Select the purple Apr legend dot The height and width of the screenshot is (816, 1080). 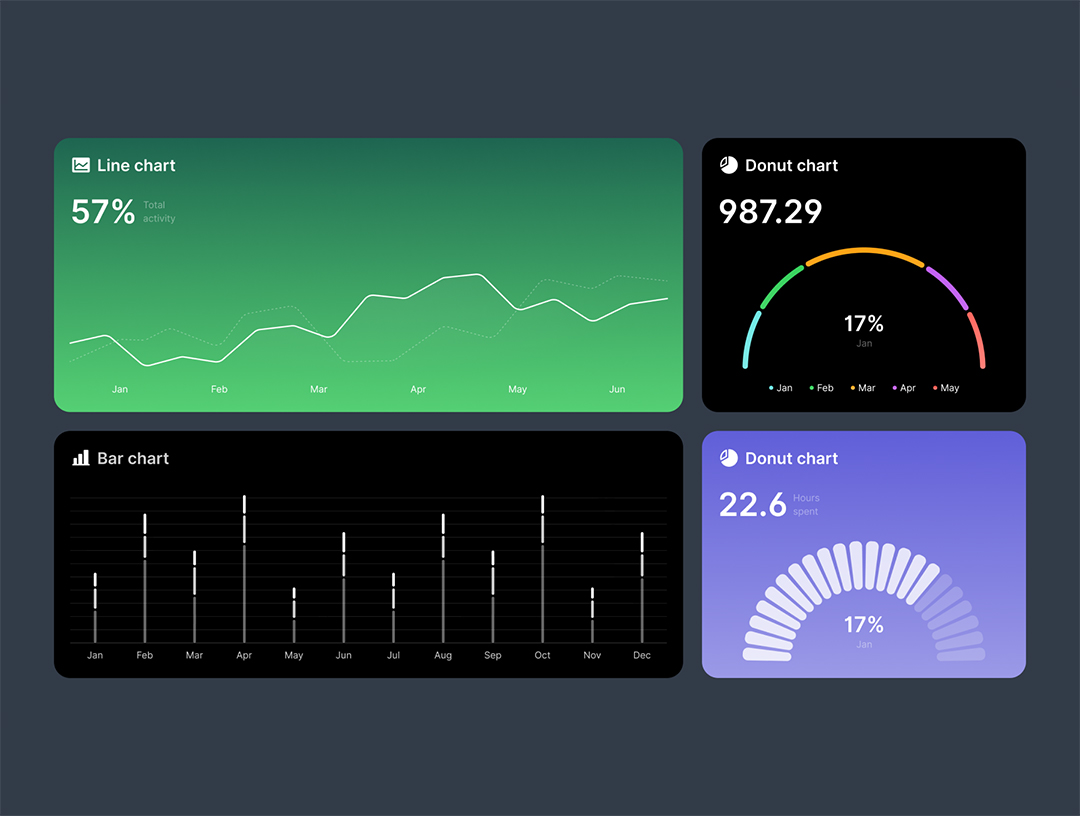894,388
